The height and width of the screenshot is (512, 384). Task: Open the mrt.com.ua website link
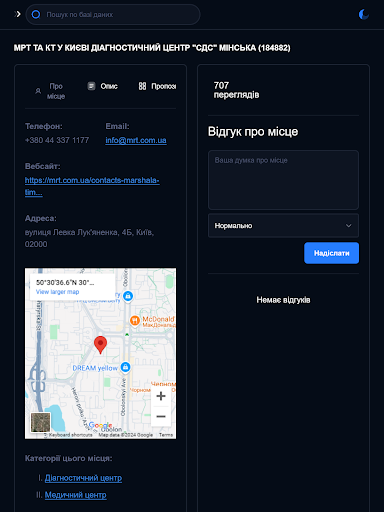92,186
